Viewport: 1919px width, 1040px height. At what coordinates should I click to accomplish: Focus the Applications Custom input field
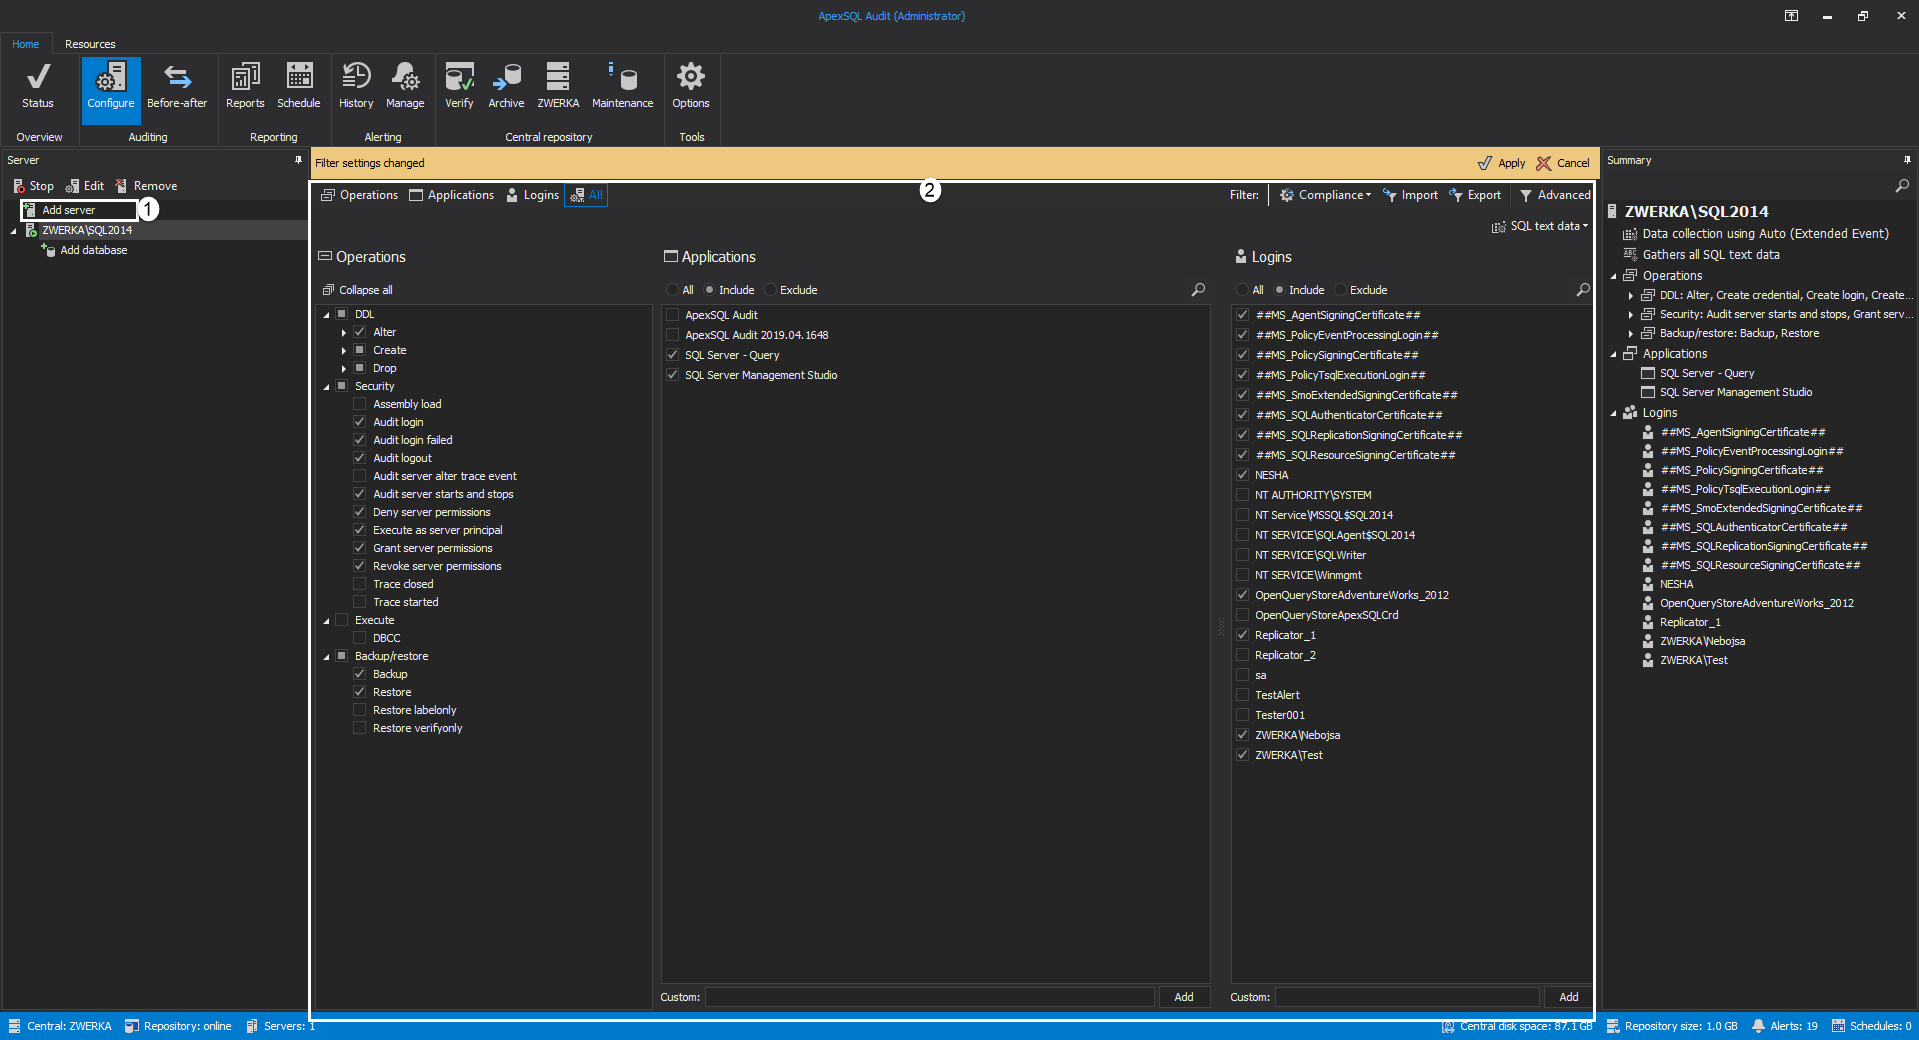pos(930,997)
